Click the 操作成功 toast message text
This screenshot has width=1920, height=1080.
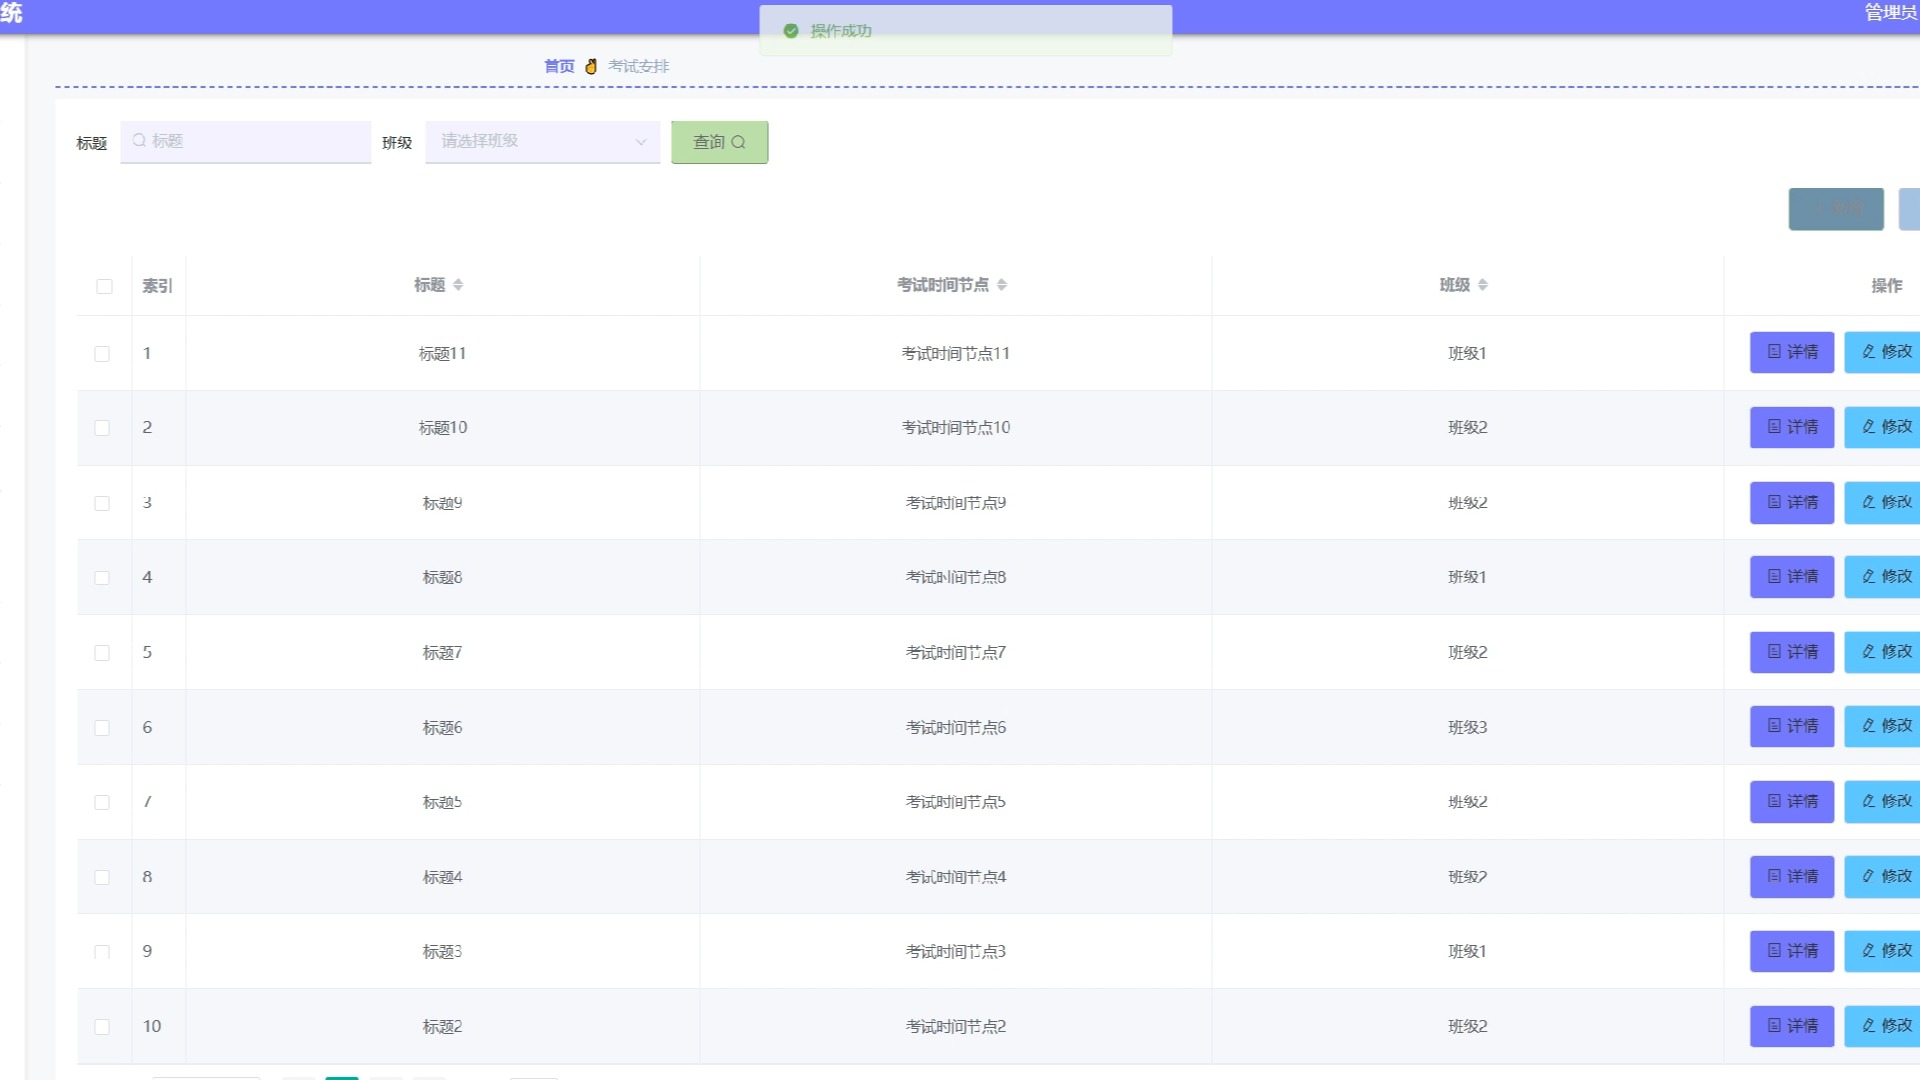coord(841,31)
